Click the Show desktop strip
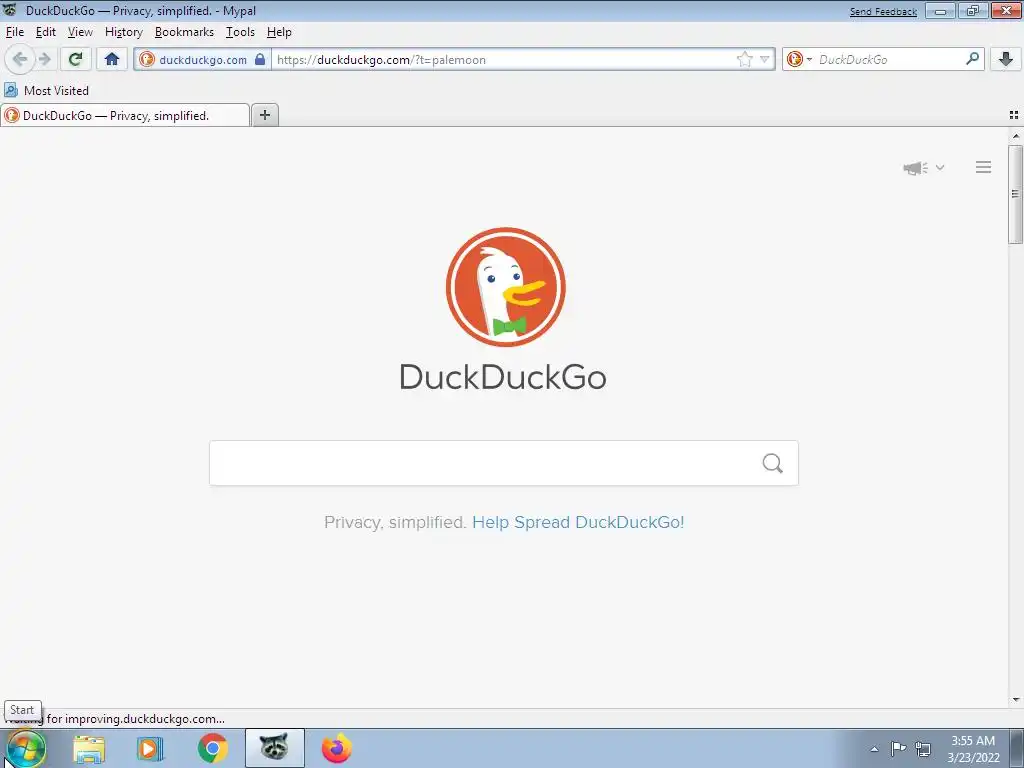Viewport: 1024px width, 768px height. [1017, 748]
